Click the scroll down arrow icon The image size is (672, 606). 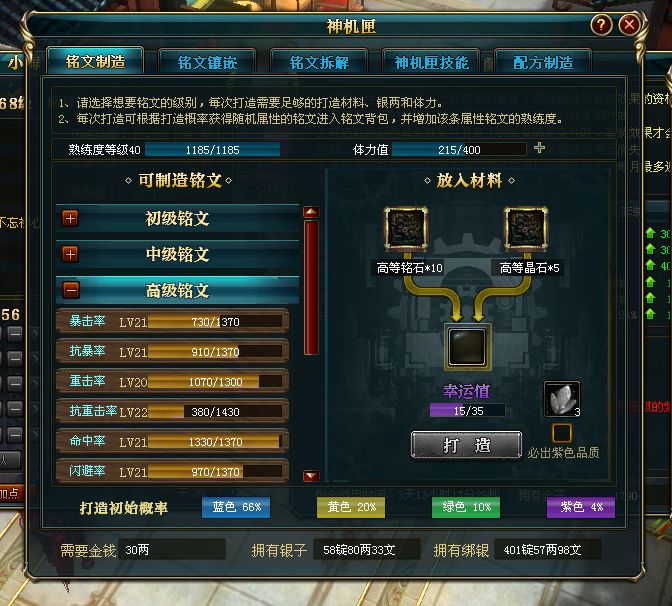[311, 476]
